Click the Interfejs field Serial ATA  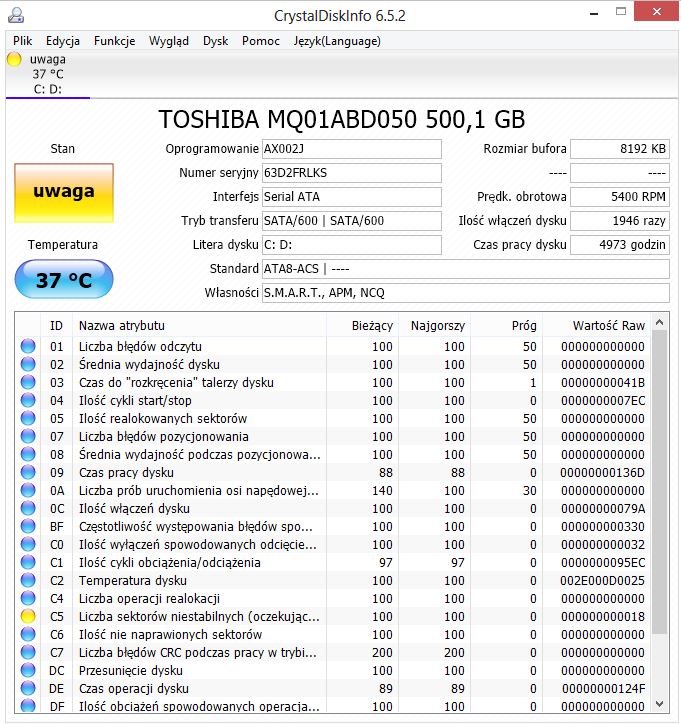click(x=352, y=197)
